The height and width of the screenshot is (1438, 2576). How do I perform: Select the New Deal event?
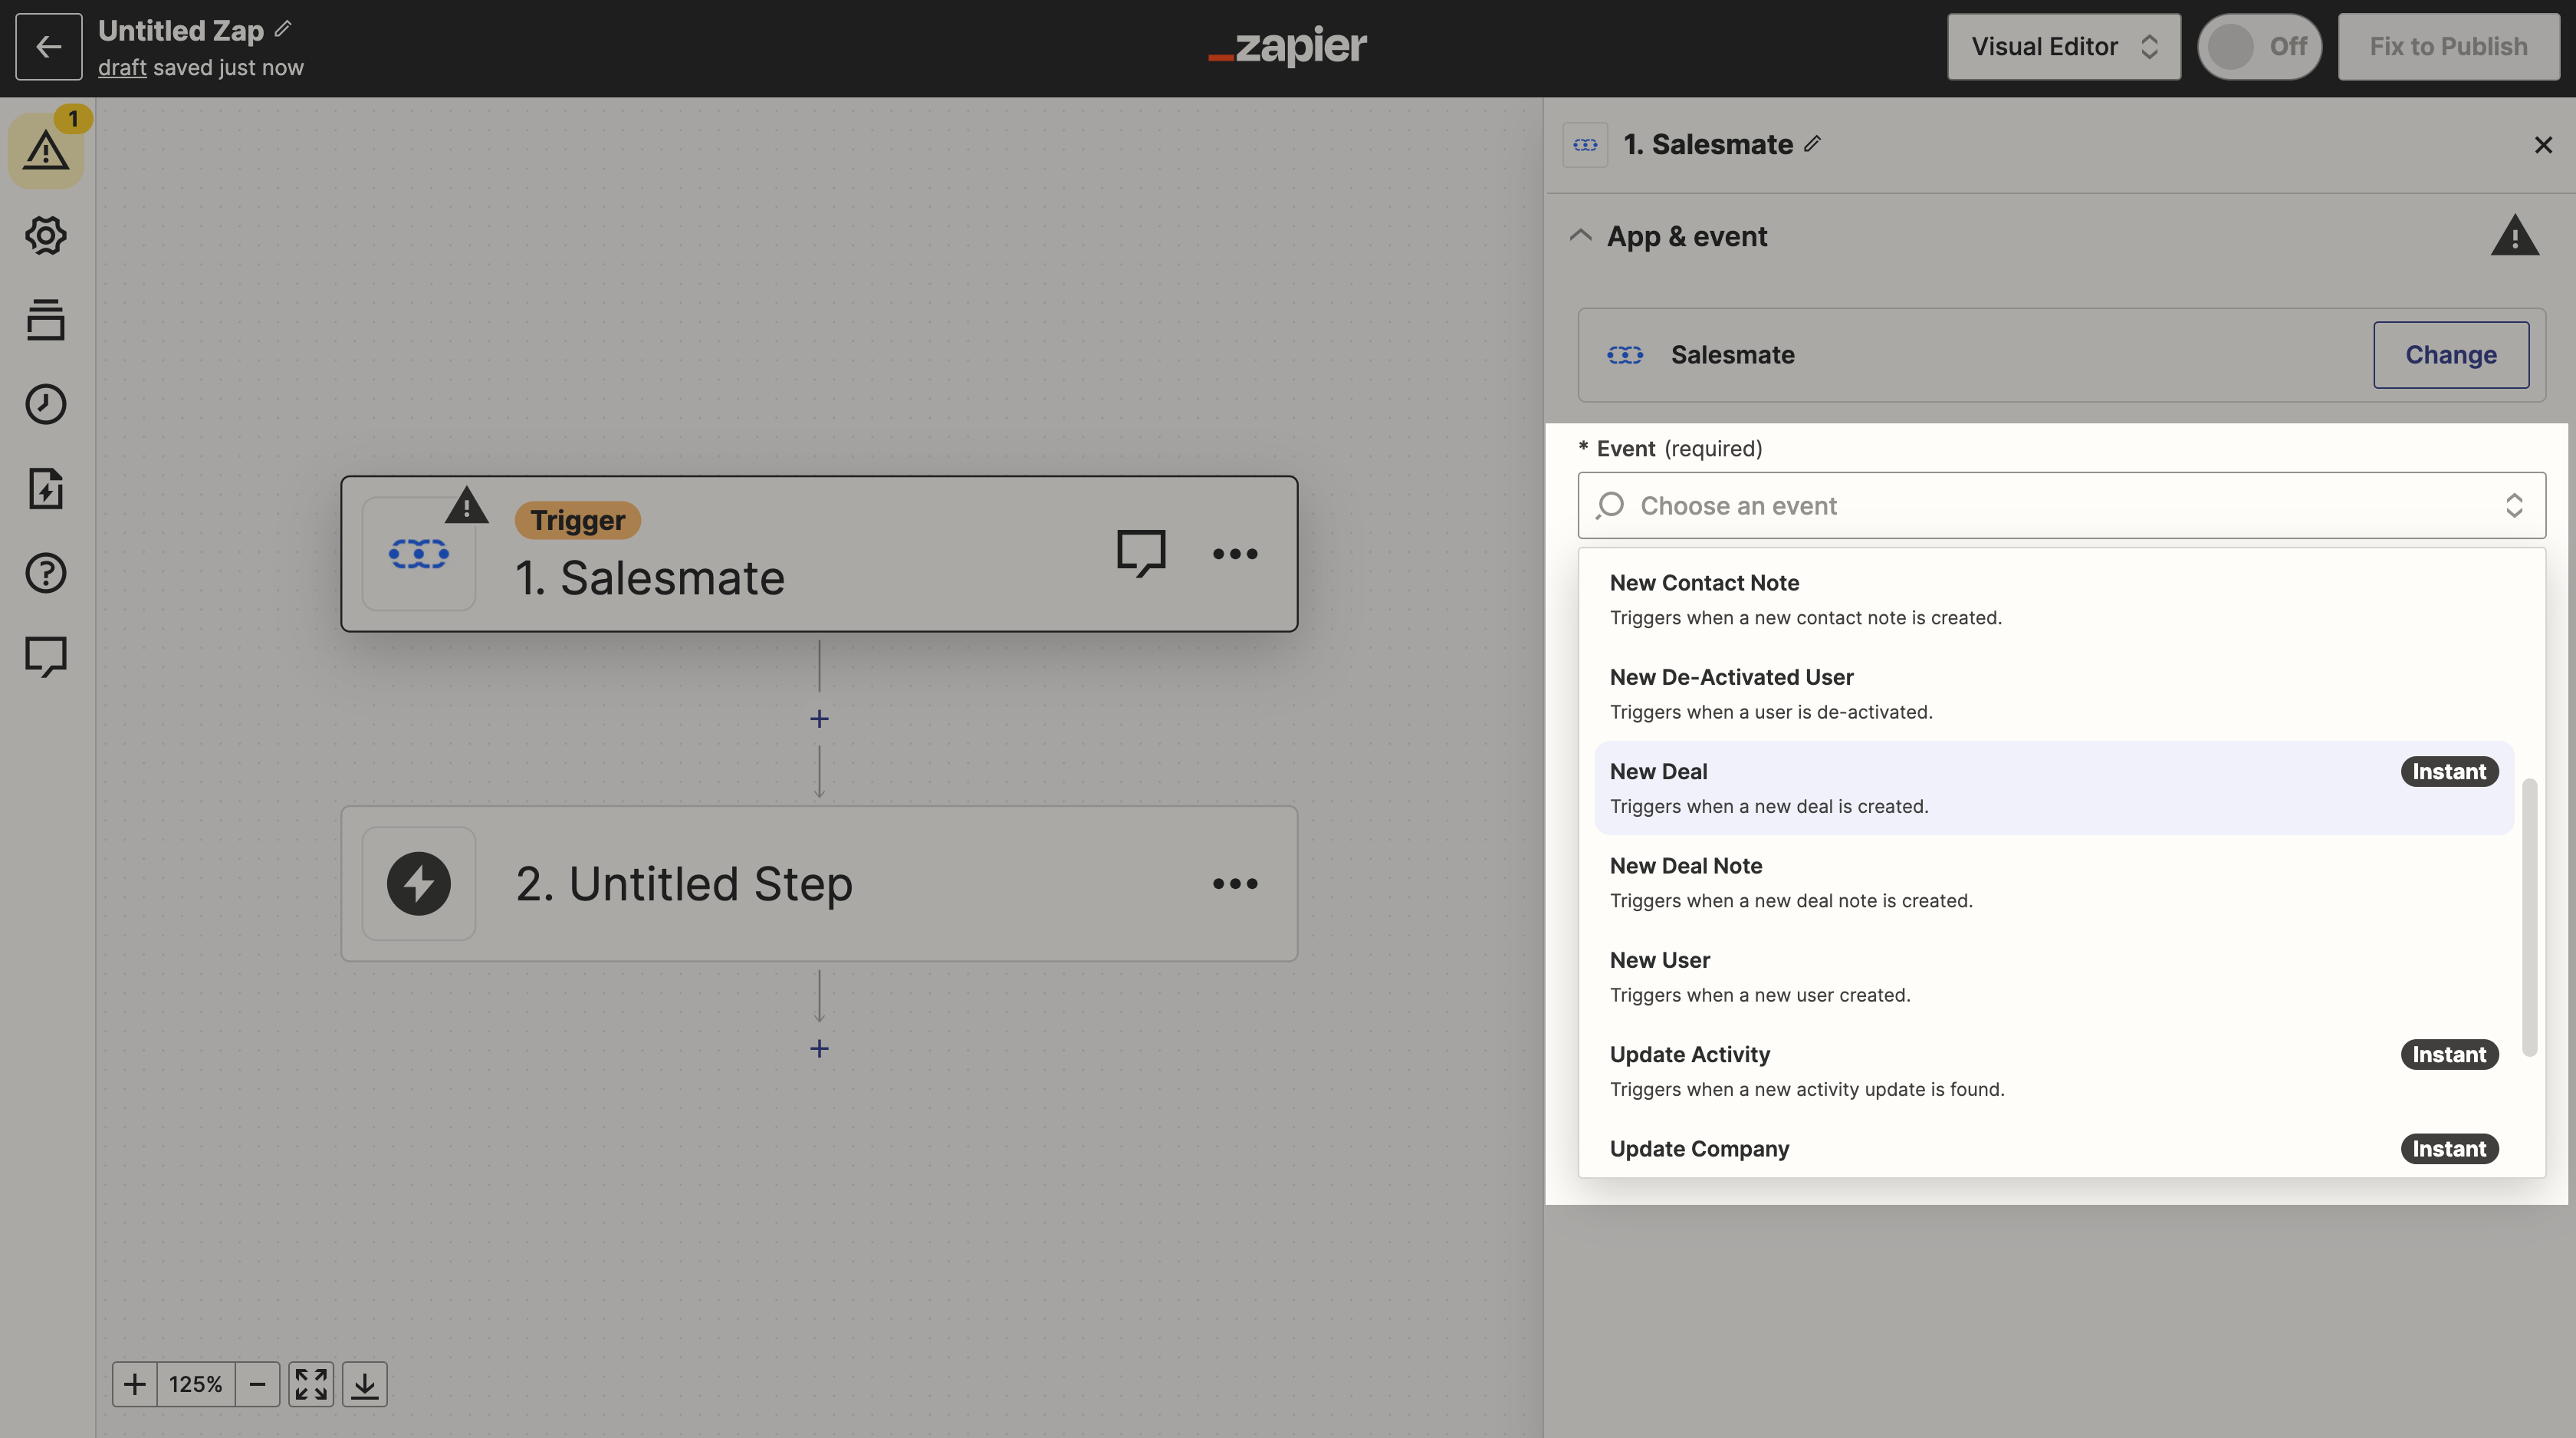tap(2055, 788)
